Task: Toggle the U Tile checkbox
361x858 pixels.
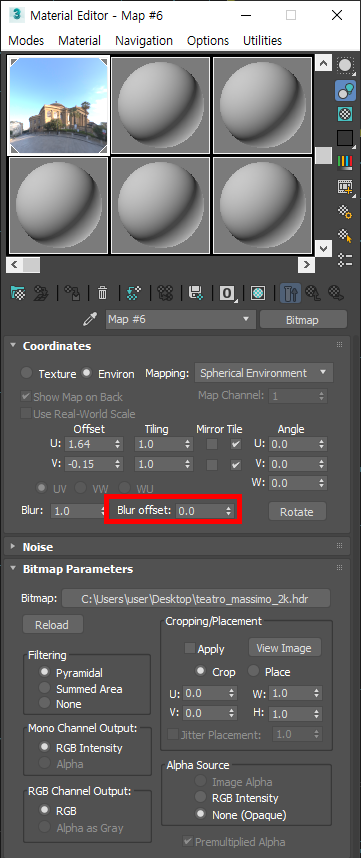Action: click(x=236, y=444)
